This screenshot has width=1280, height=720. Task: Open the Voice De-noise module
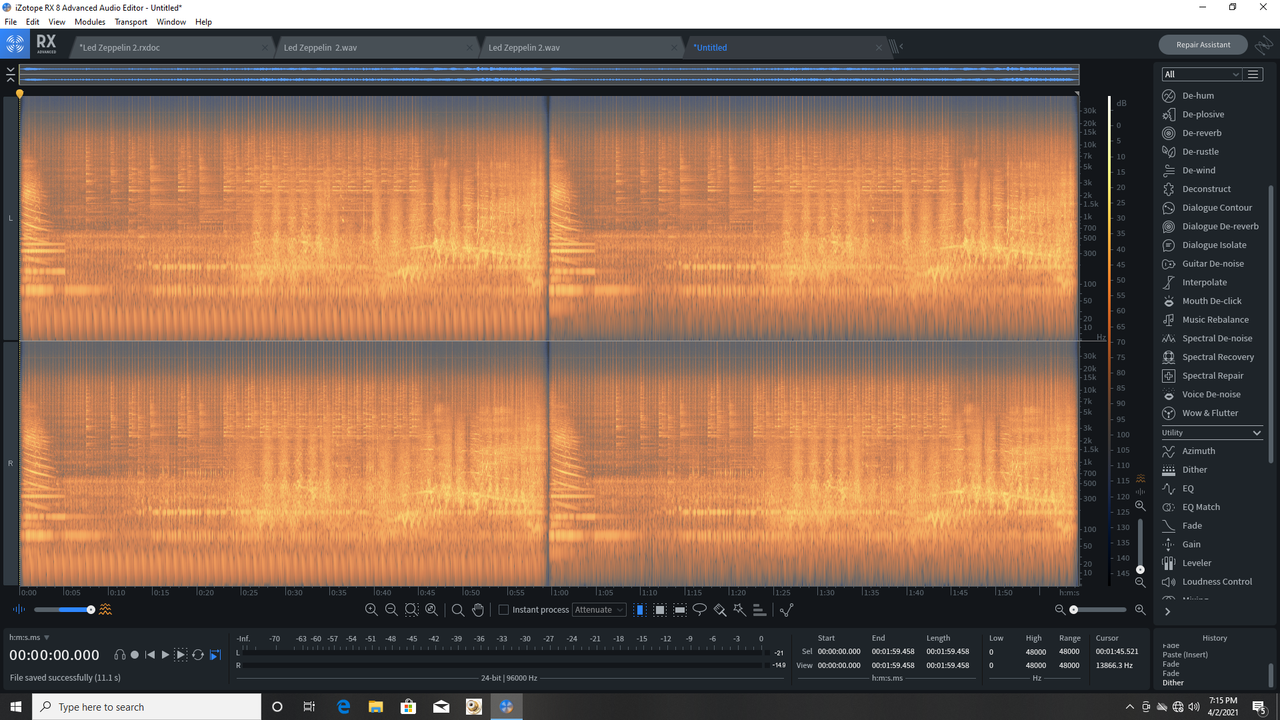[1212, 394]
